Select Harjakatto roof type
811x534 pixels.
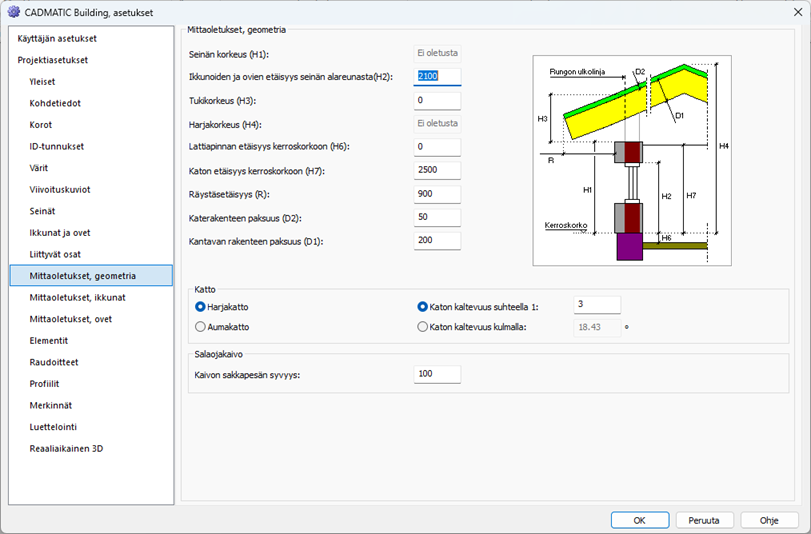click(201, 306)
